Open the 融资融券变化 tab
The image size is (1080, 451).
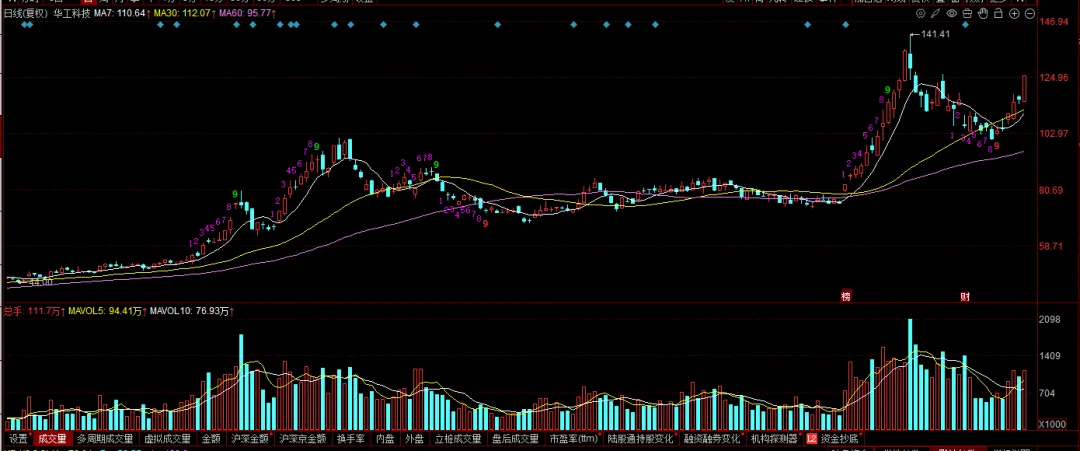tap(712, 439)
